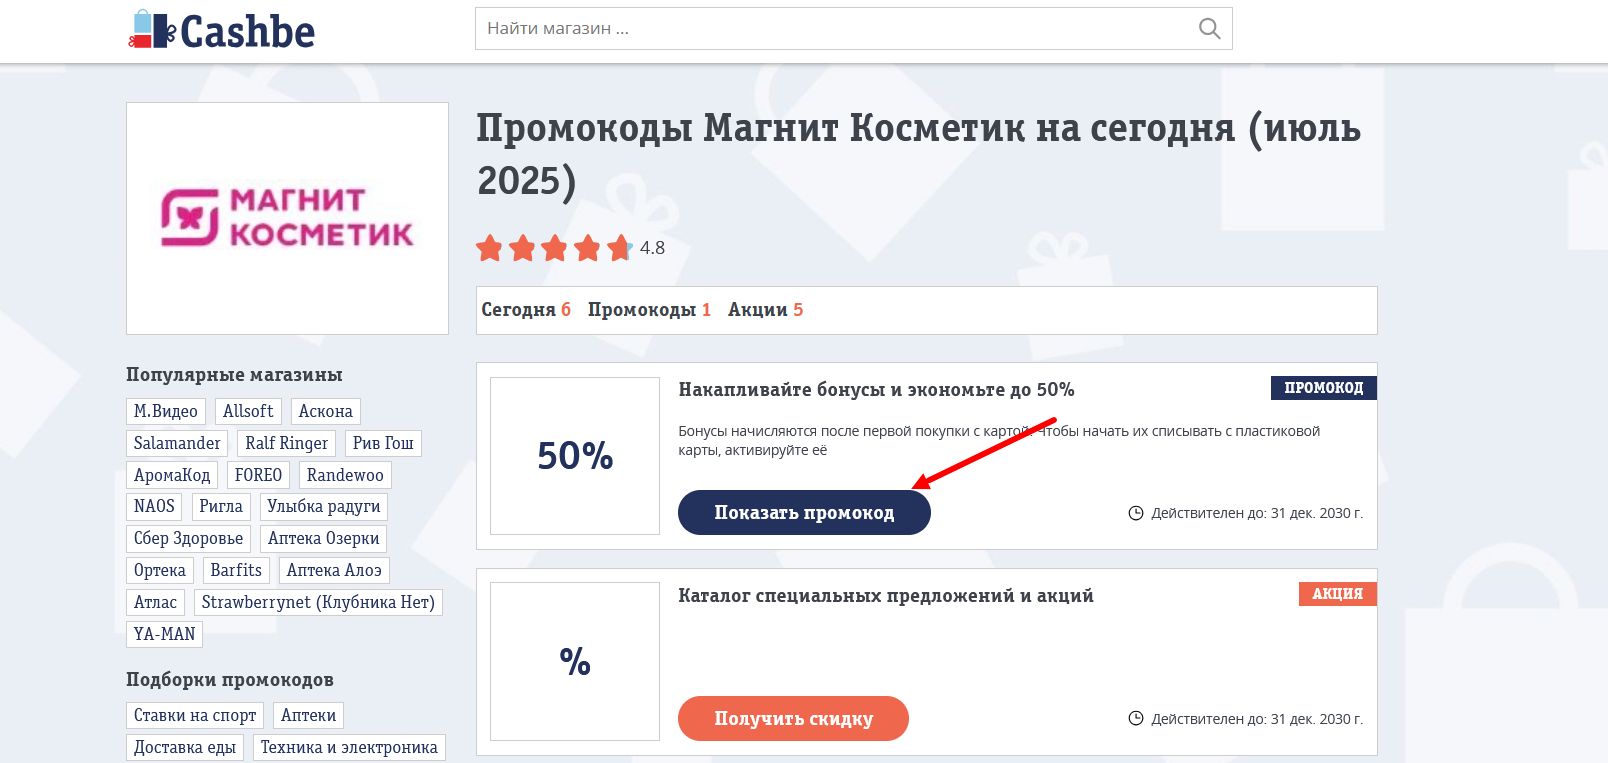Open the Аптека Озерки store link

(324, 538)
